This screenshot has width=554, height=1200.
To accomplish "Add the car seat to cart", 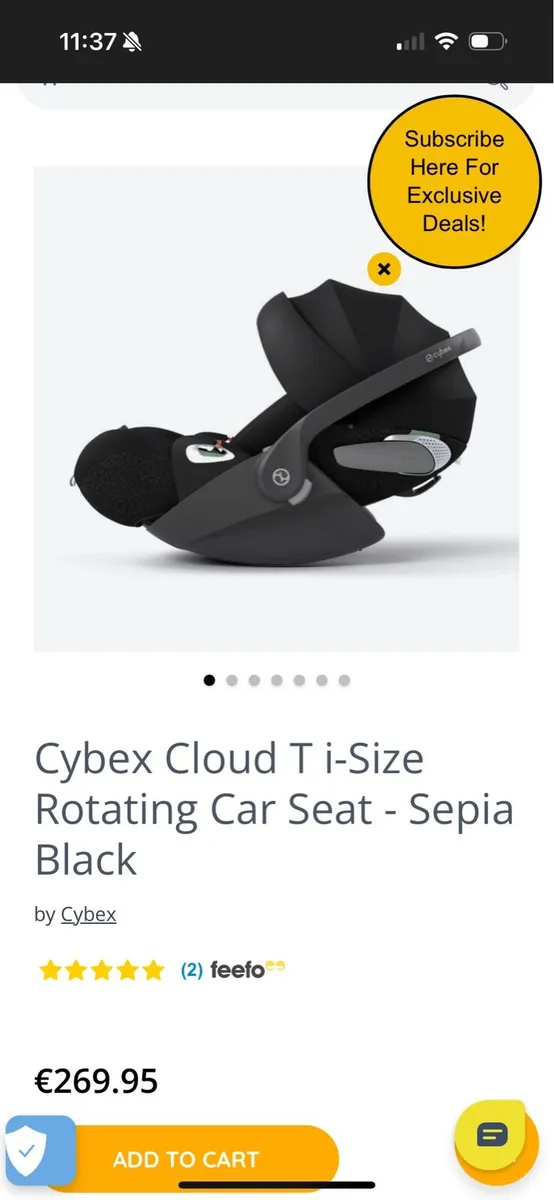I will click(186, 1160).
